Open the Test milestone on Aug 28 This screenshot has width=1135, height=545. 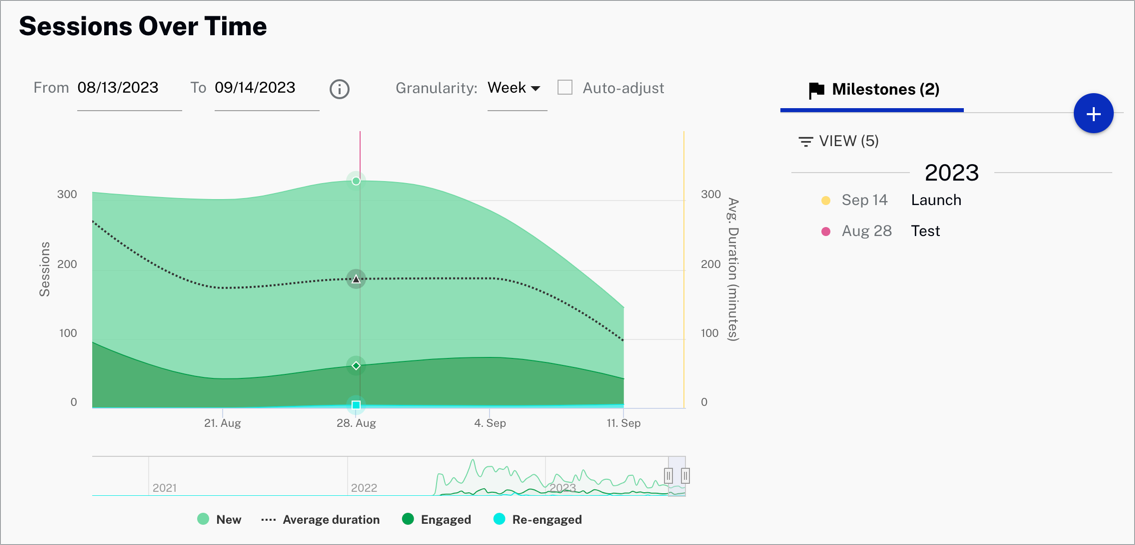tap(925, 231)
